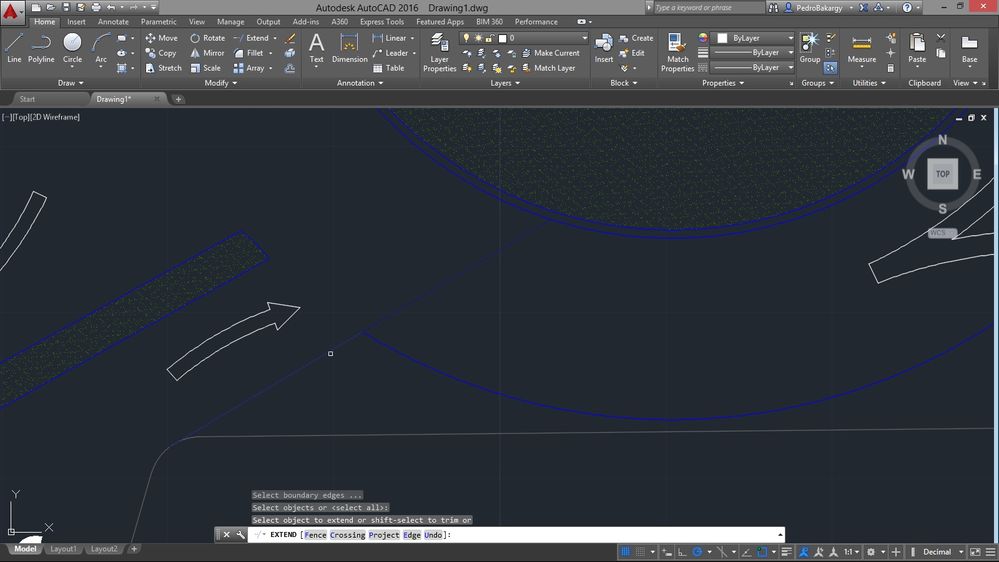Open annotation scale 1:1 dropdown
The height and width of the screenshot is (562, 999).
[852, 552]
